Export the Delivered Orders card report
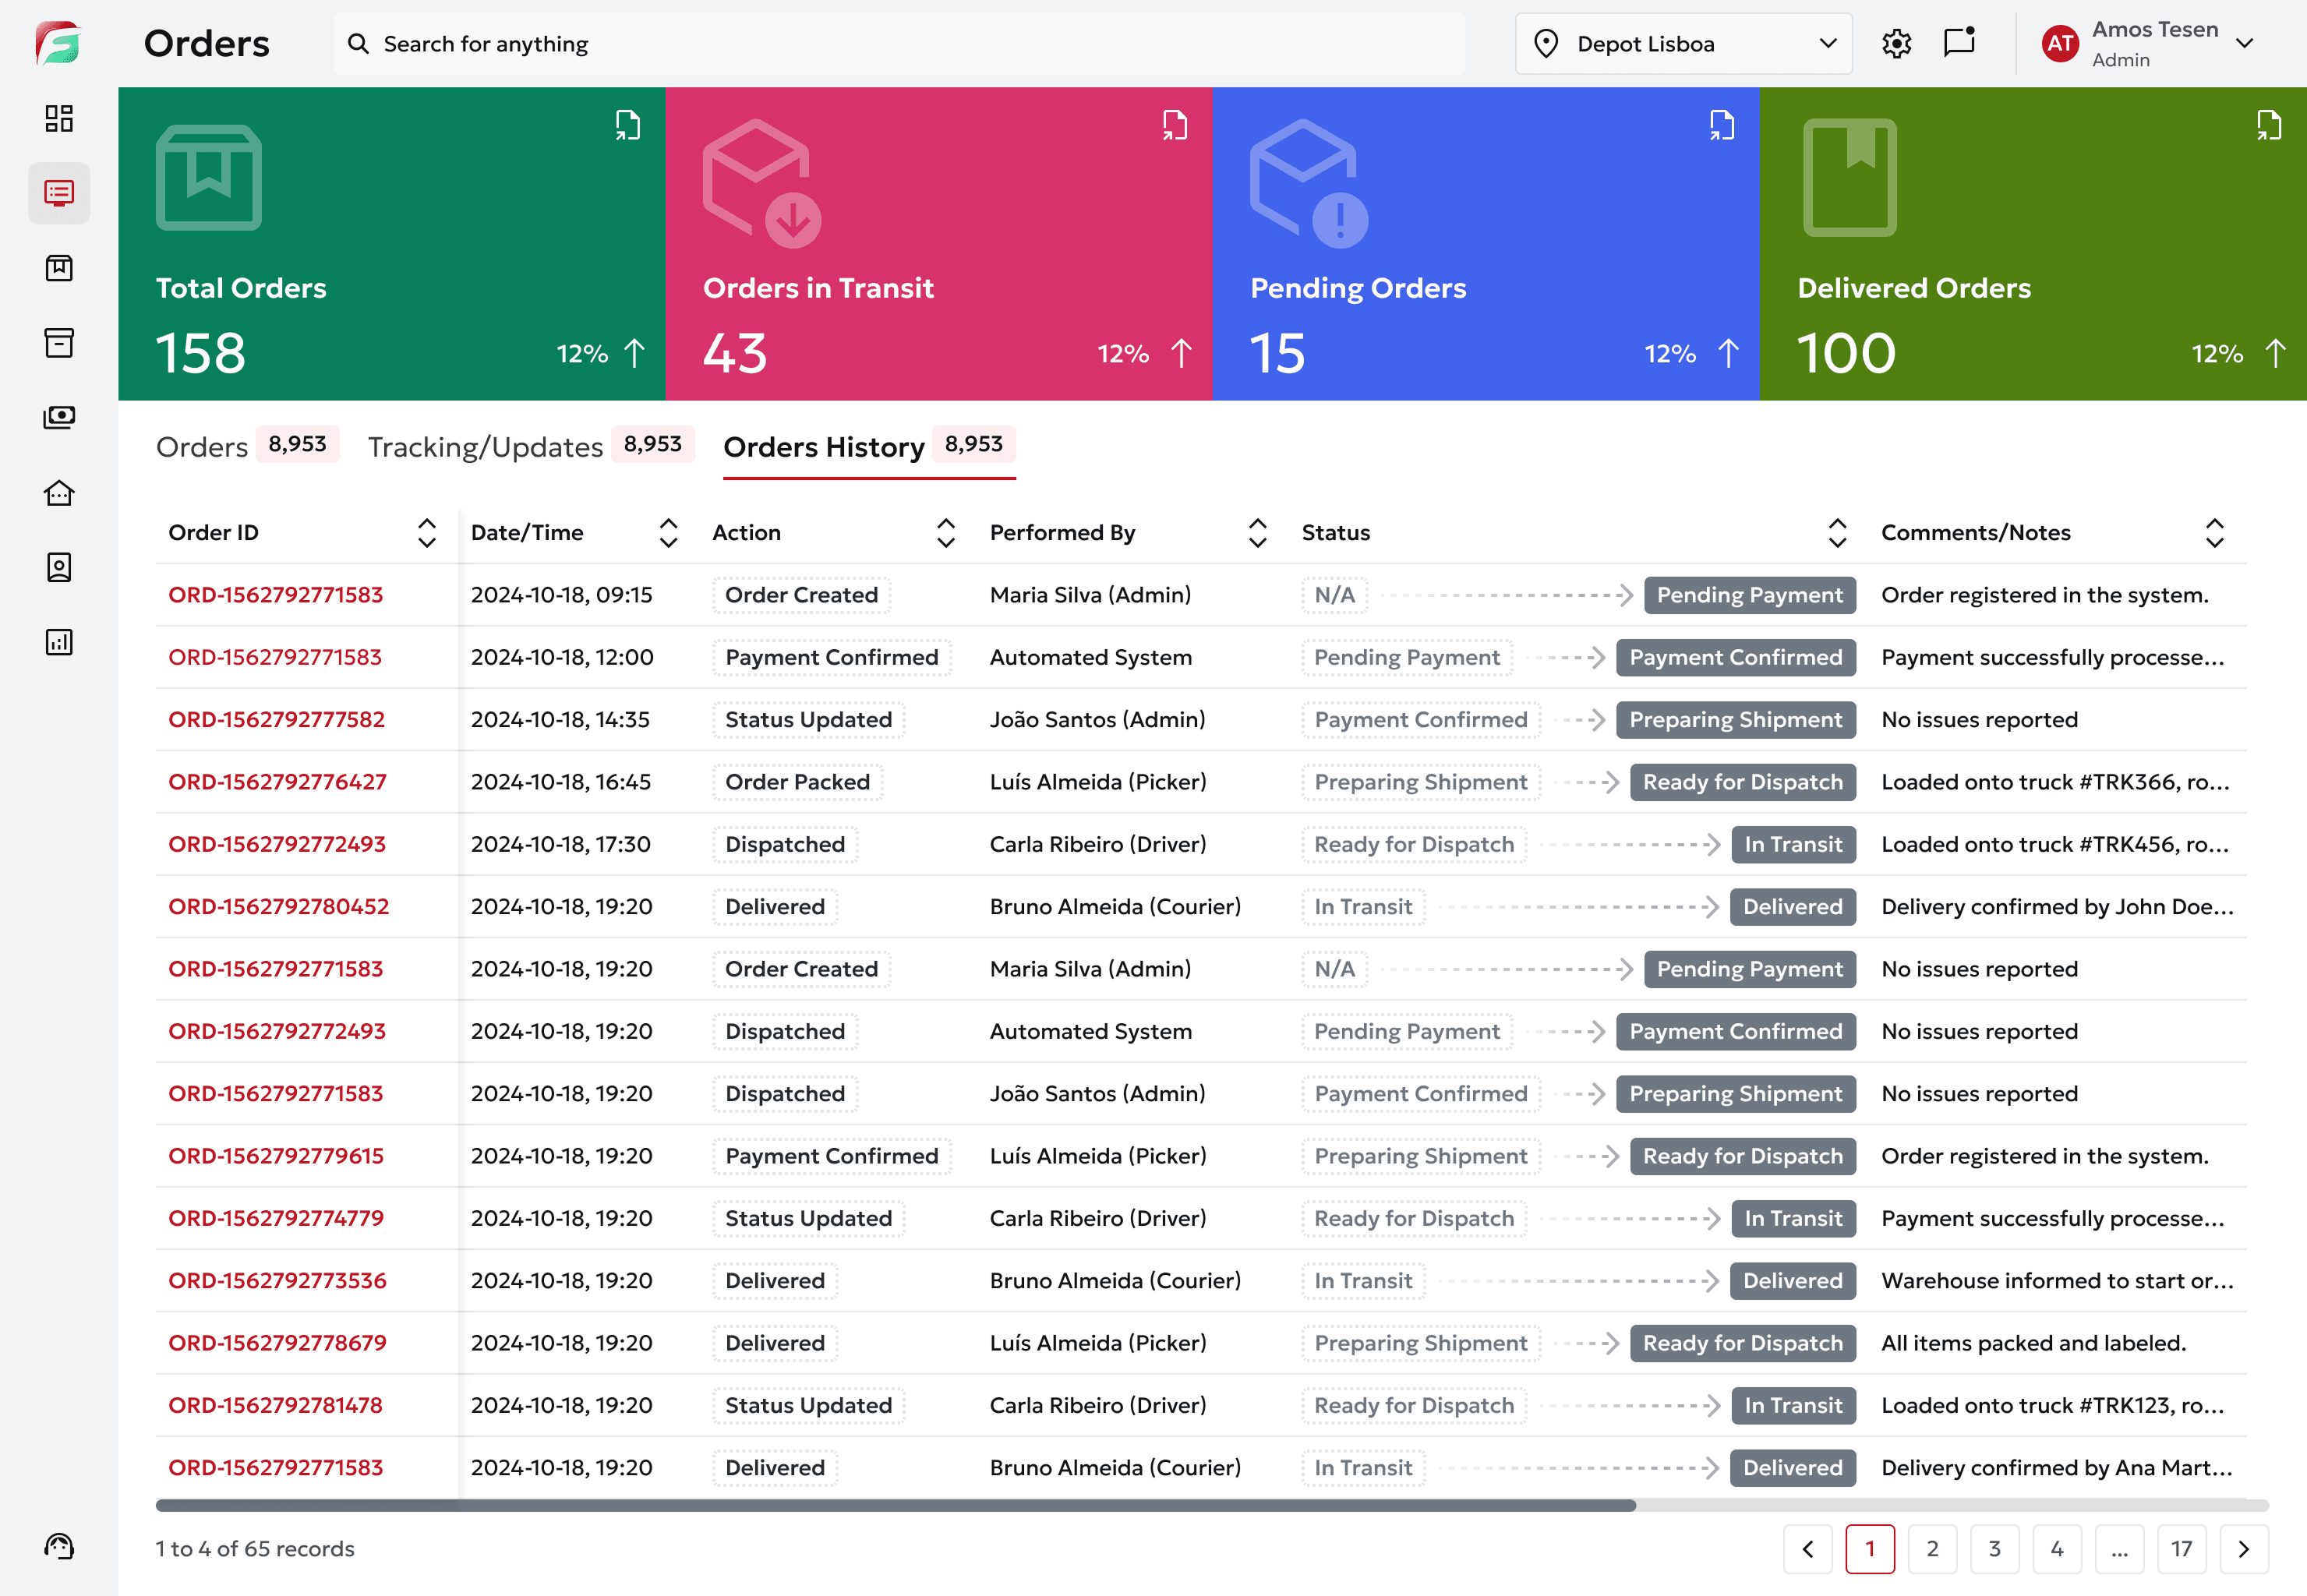Image resolution: width=2307 pixels, height=1596 pixels. point(2268,125)
